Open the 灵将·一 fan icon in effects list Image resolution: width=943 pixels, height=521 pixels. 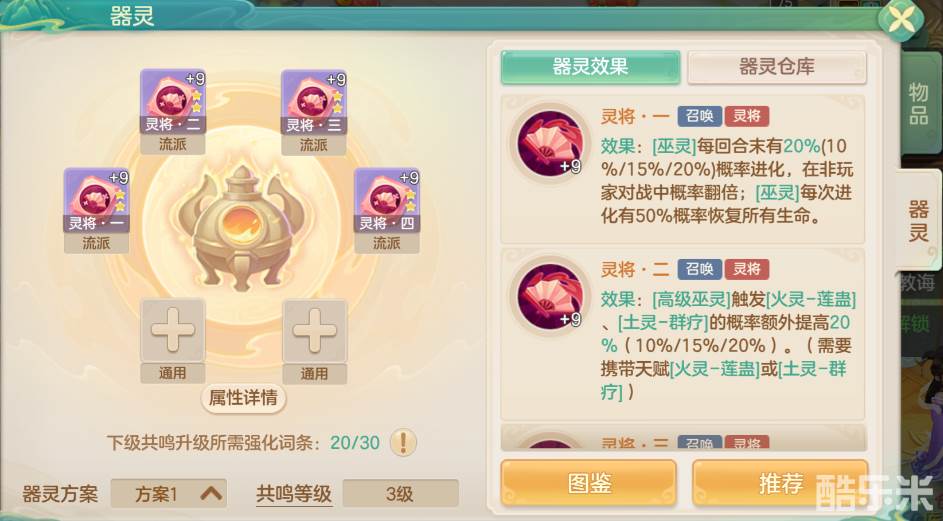click(x=548, y=143)
